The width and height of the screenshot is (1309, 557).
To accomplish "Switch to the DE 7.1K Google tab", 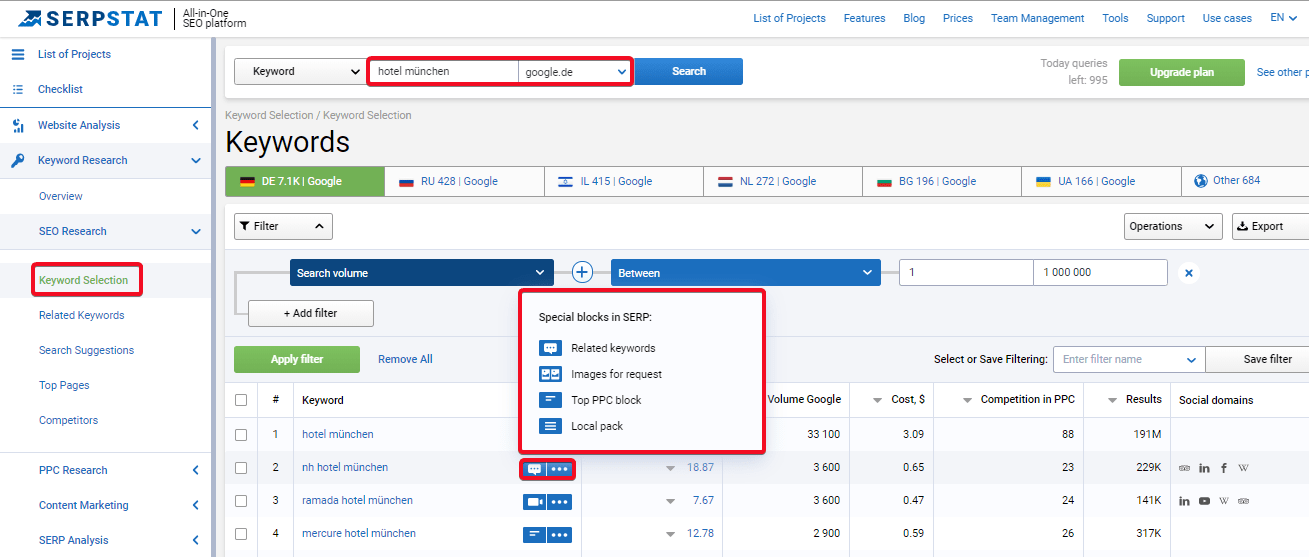I will pos(305,181).
